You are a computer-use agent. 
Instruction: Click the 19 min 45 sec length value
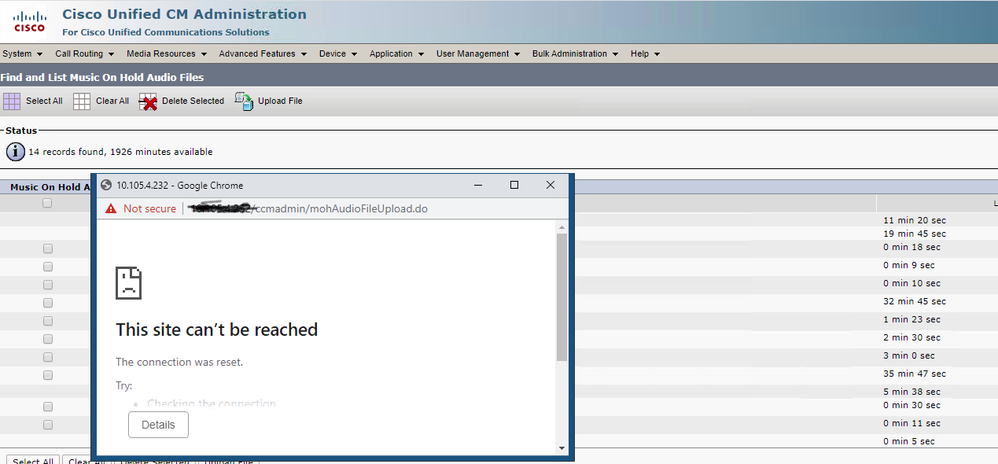[915, 234]
